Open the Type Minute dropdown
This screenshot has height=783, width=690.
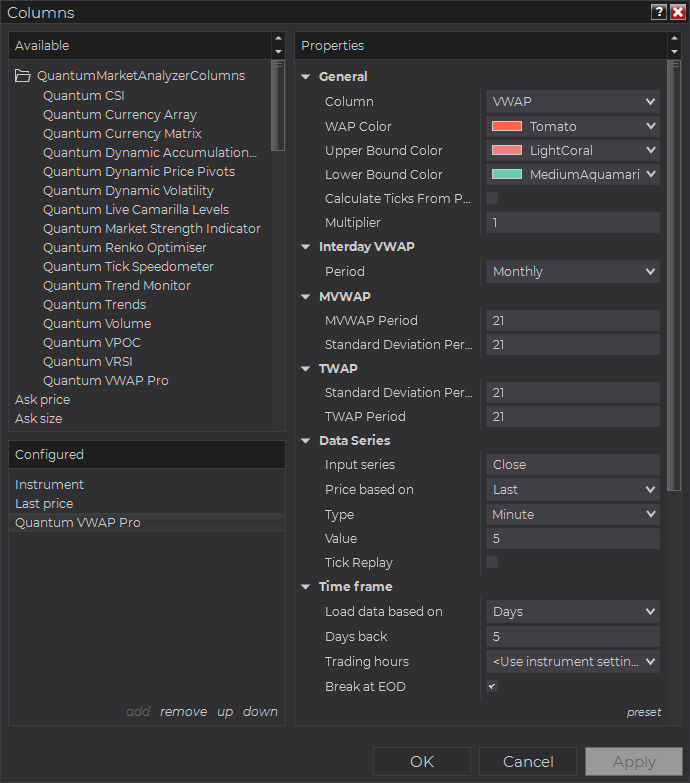tap(573, 514)
